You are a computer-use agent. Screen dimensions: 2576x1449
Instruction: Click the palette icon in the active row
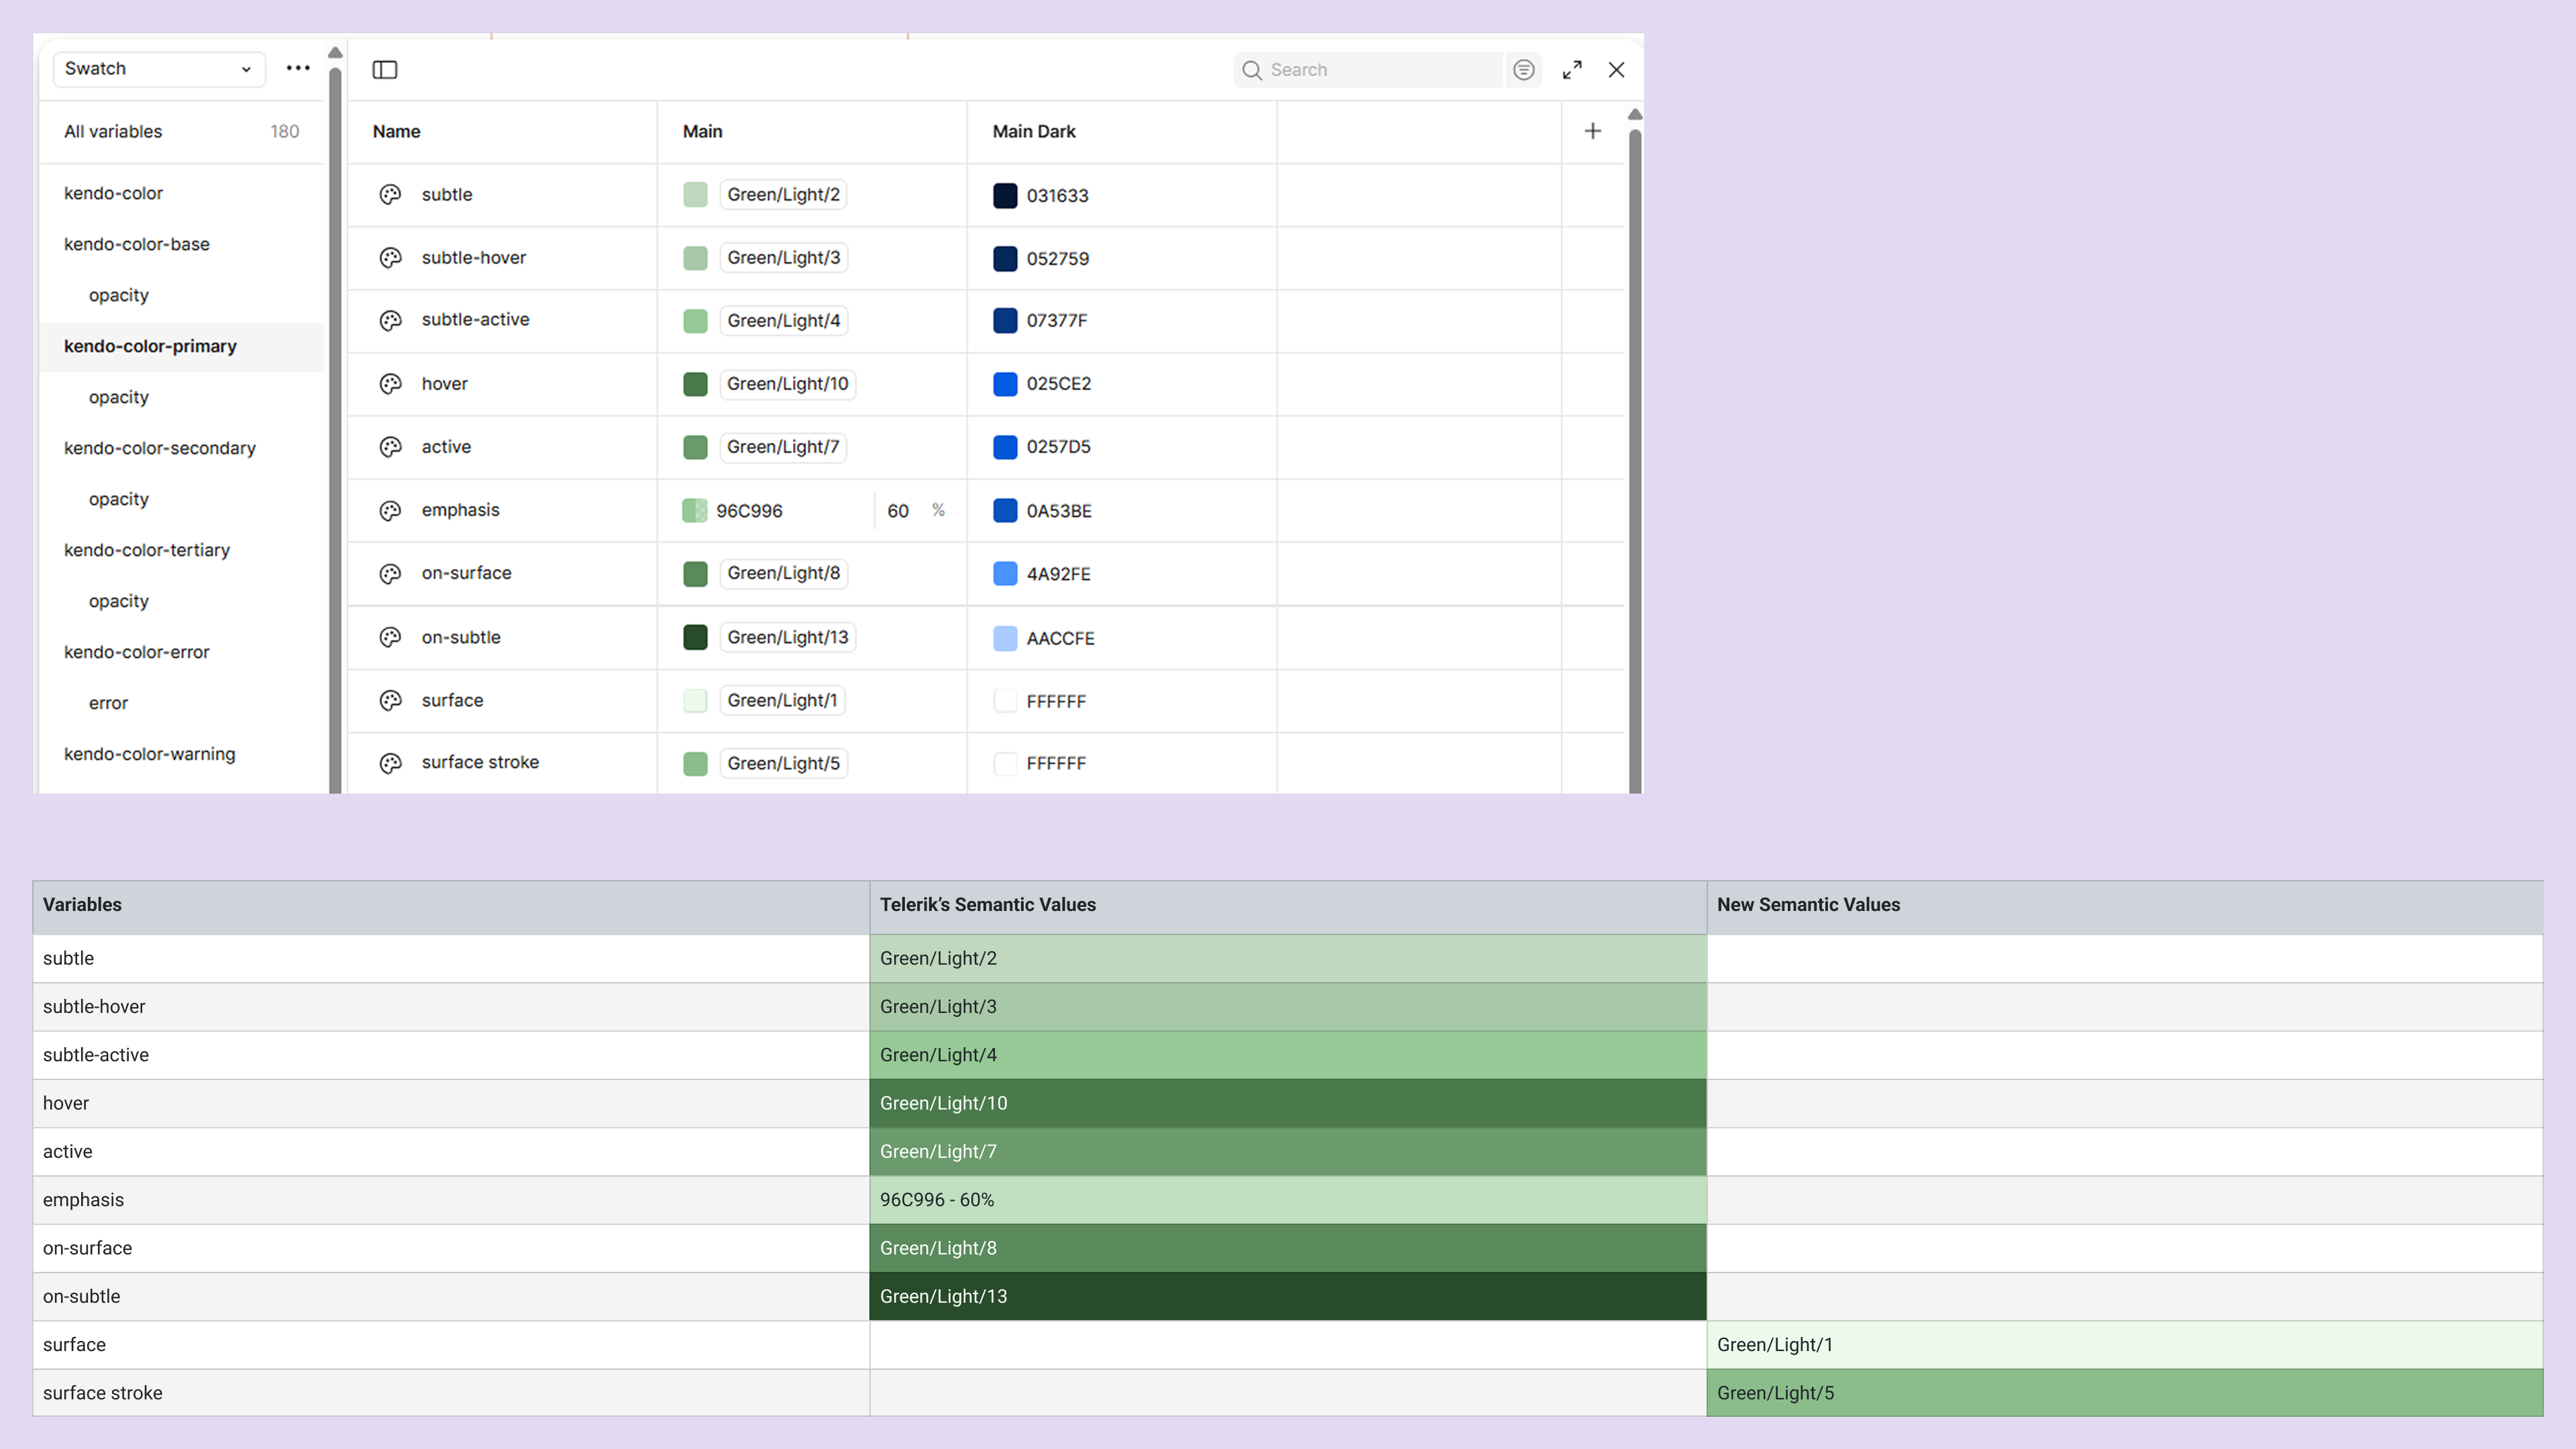pos(390,446)
